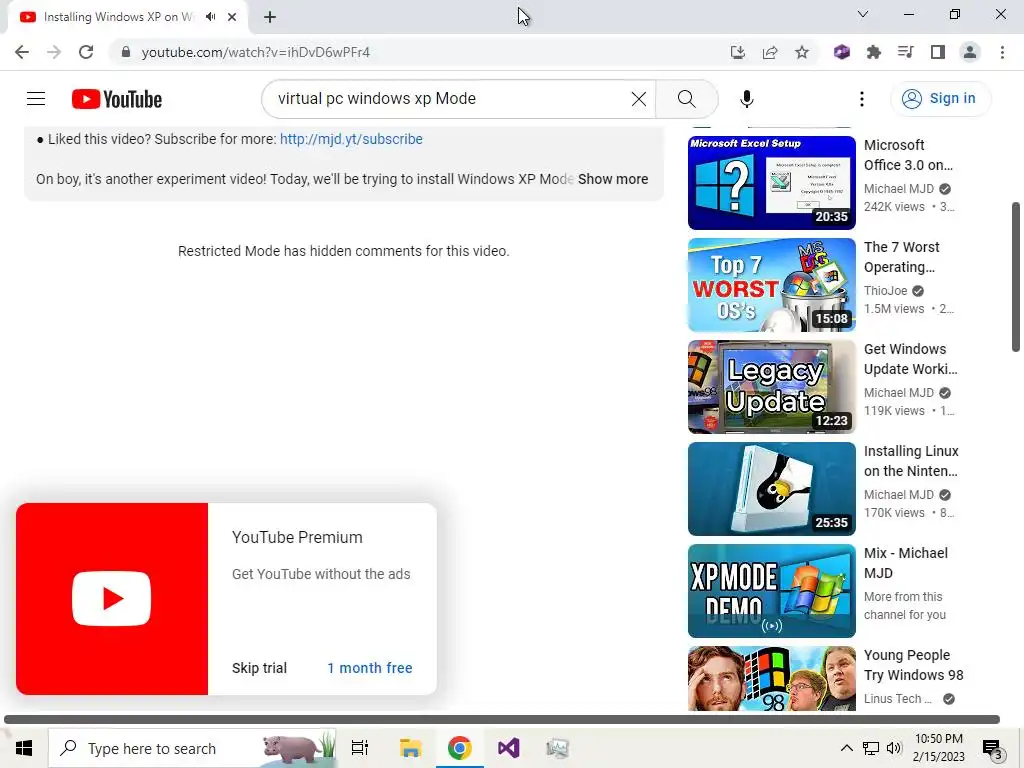1024x768 pixels.
Task: Click the taskbar search box
Action: (x=193, y=748)
